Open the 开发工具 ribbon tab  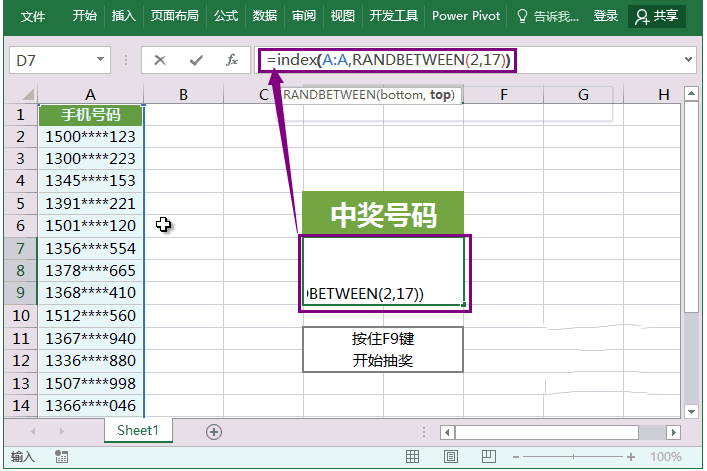394,16
